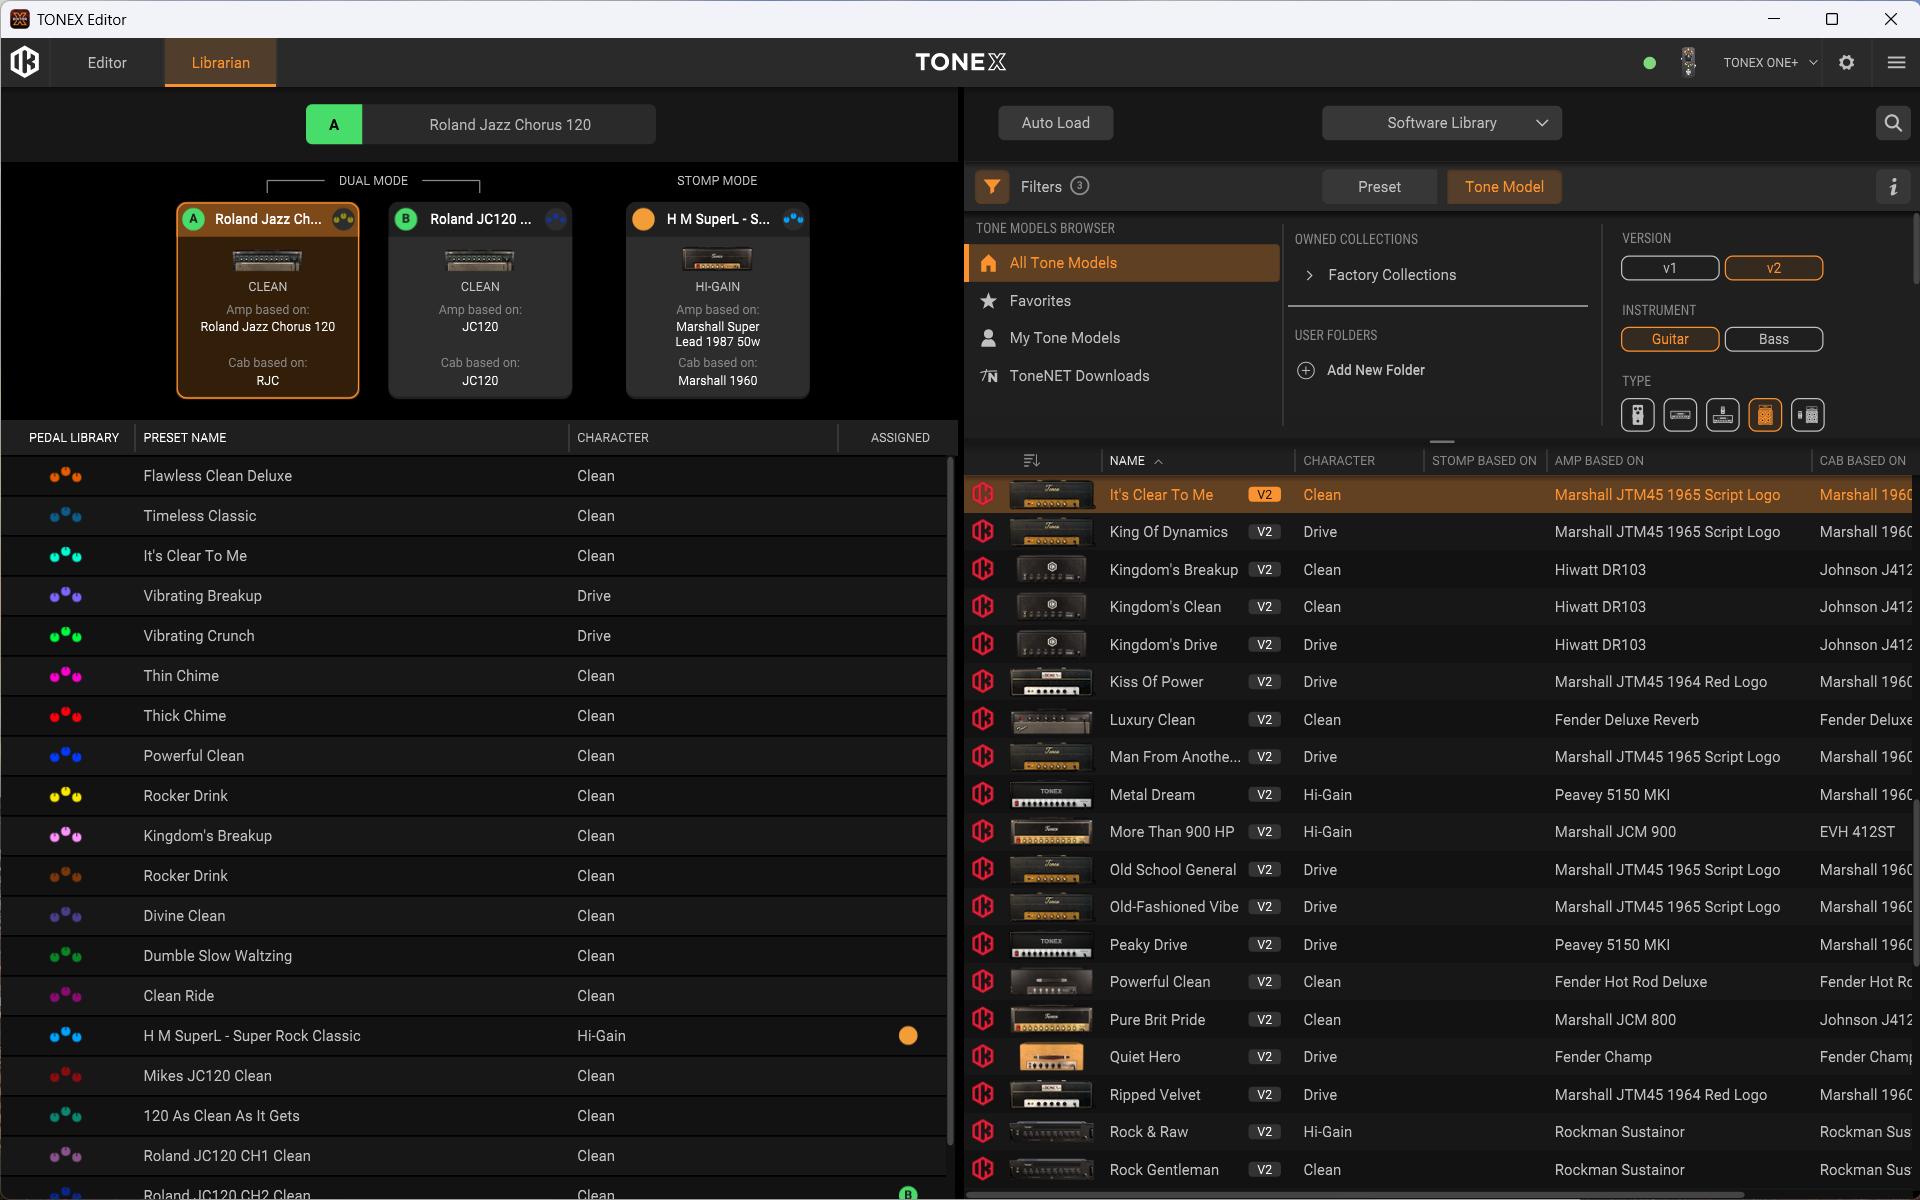Open the hamburger main menu
This screenshot has width=1920, height=1200.
1896,62
